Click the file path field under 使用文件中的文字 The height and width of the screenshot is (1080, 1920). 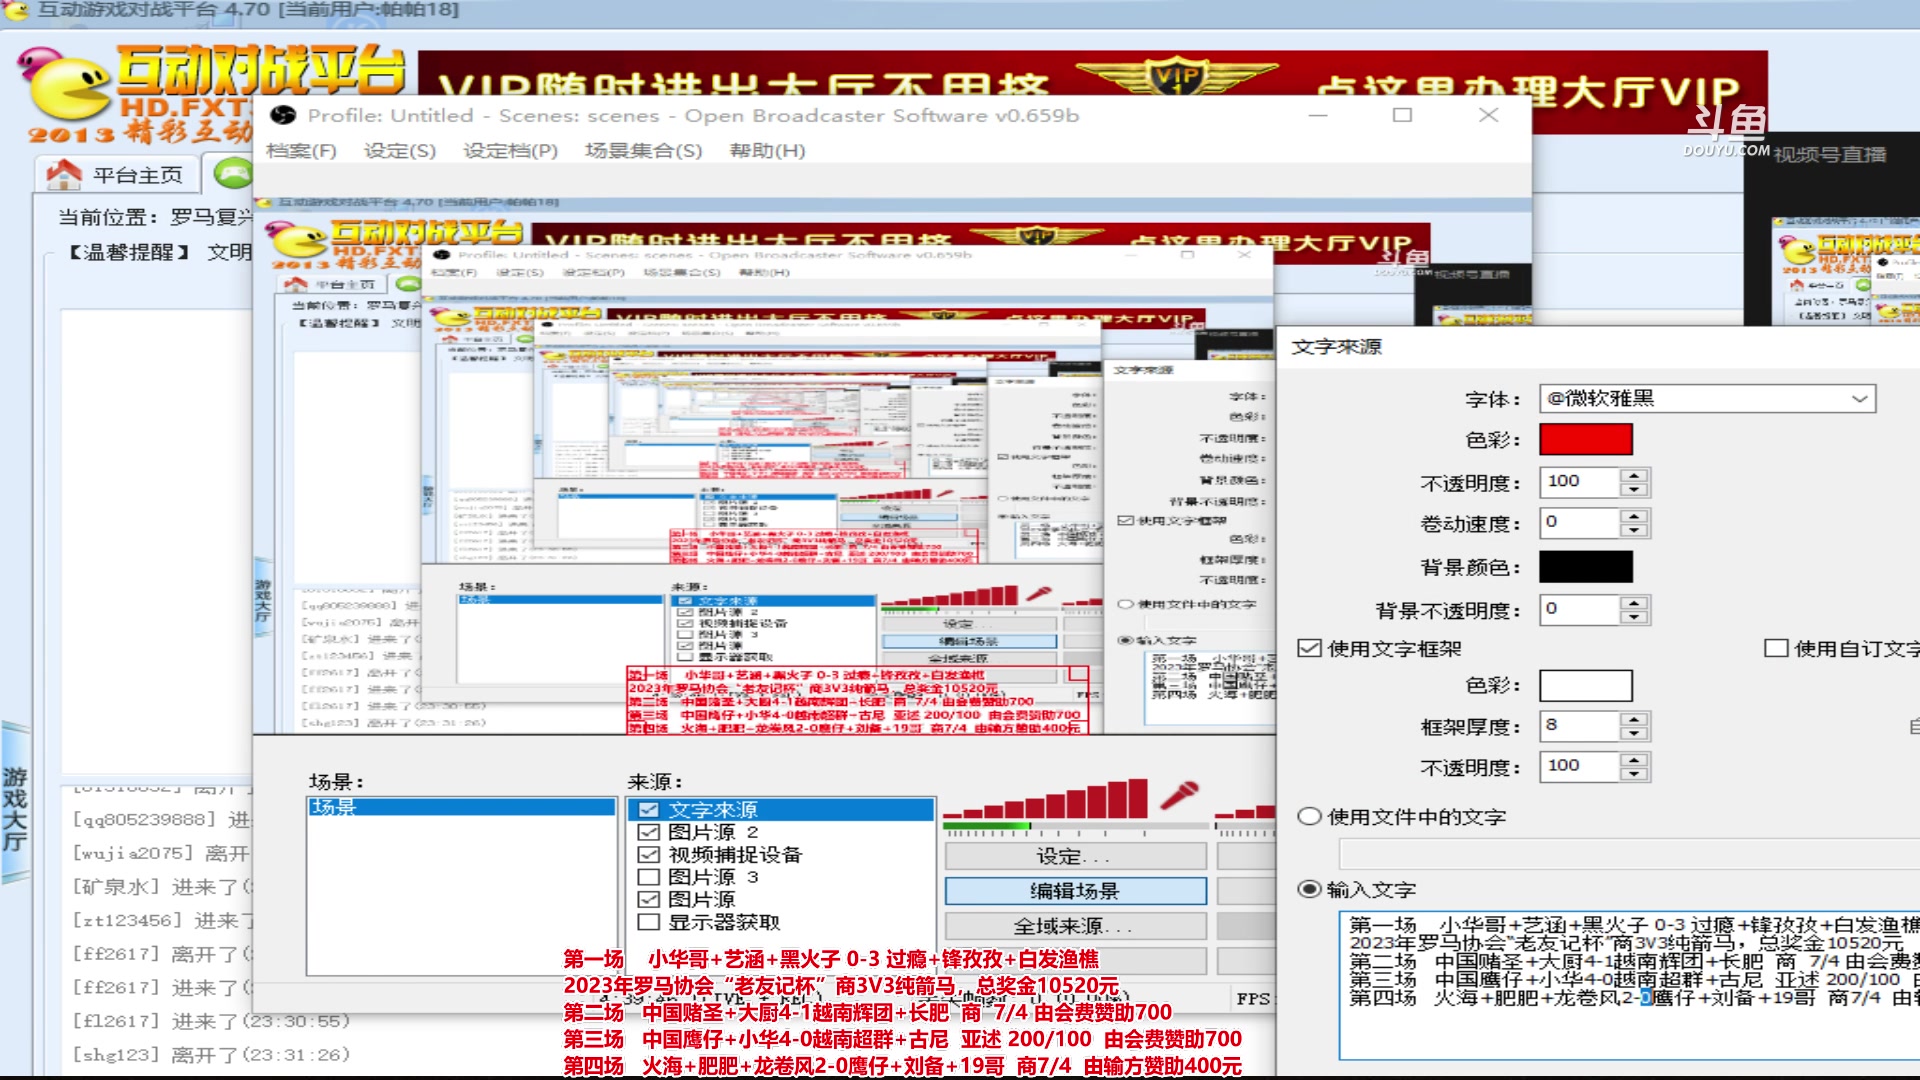[x=1630, y=853]
